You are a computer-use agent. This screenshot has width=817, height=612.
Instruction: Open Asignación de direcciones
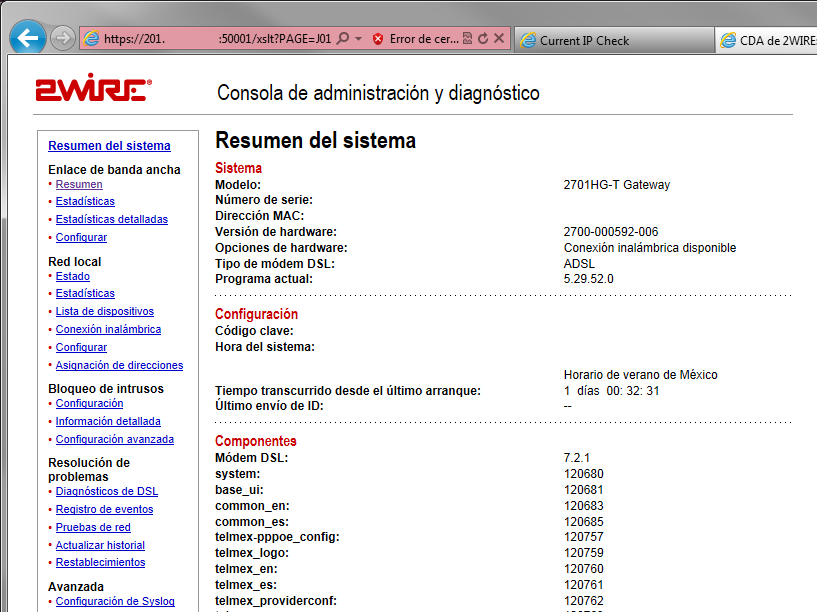[x=119, y=365]
